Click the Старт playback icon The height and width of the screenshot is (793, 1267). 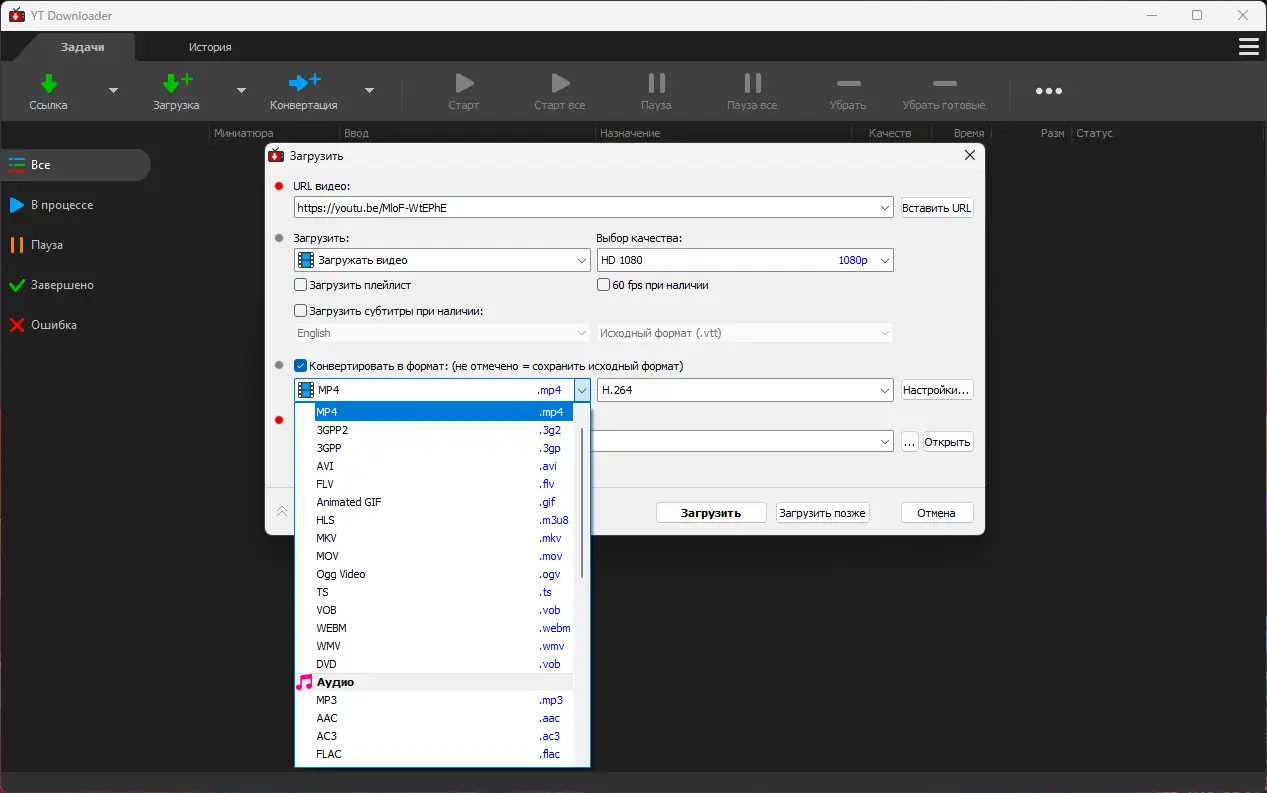click(463, 90)
